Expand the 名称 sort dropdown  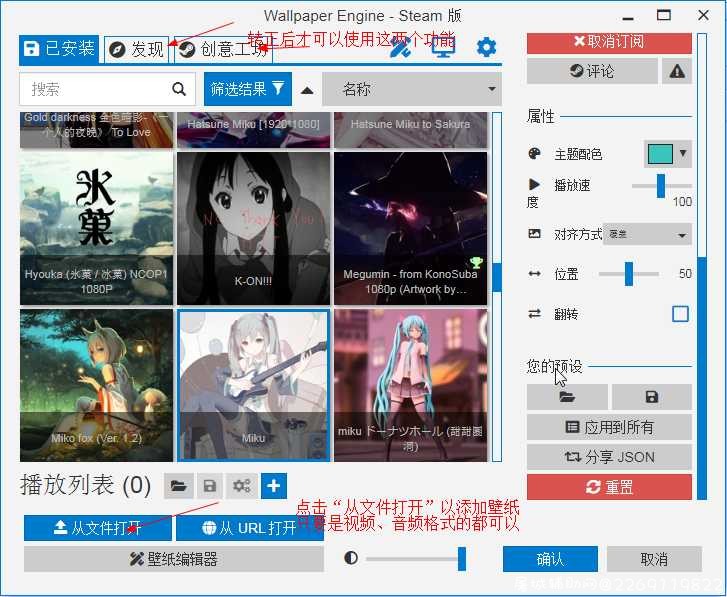[x=412, y=89]
